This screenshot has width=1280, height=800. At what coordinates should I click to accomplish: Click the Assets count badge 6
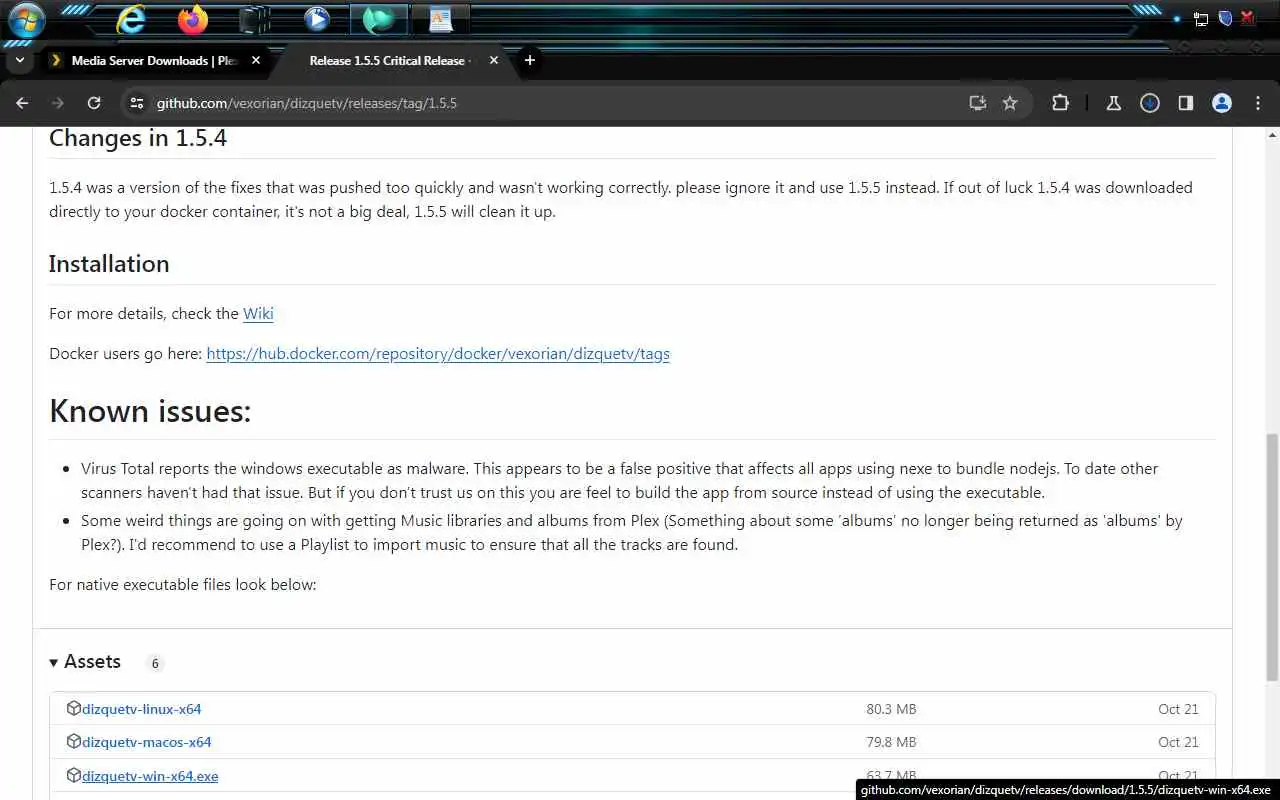[154, 663]
